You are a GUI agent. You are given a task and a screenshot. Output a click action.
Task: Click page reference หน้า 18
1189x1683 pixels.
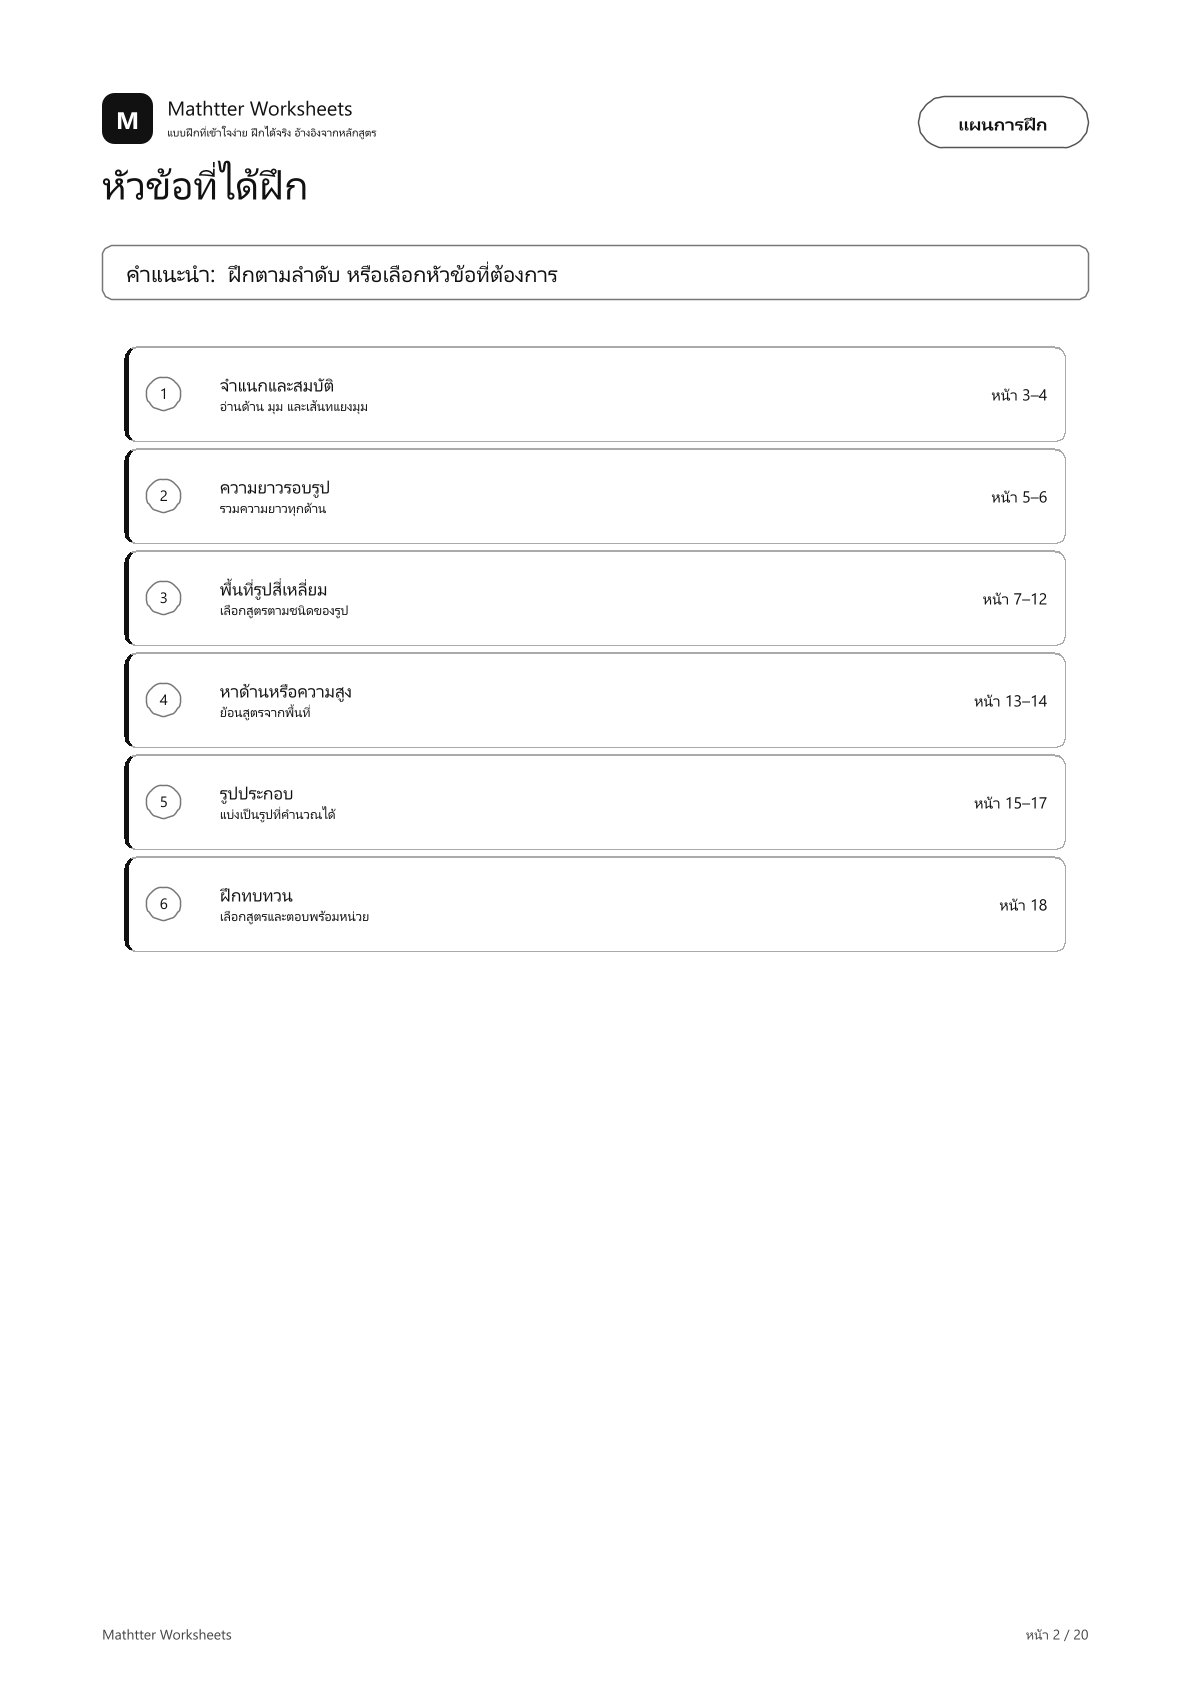1023,905
